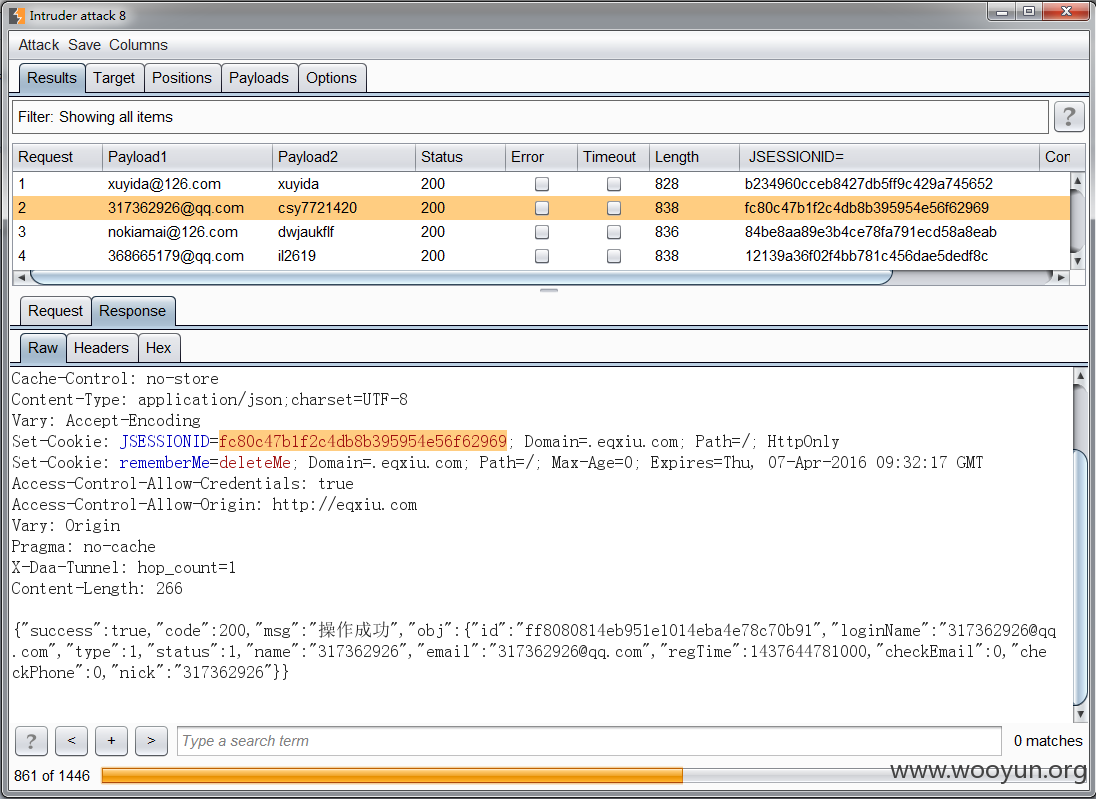This screenshot has width=1096, height=799.
Task: Click the 0 matches label
Action: (1048, 741)
